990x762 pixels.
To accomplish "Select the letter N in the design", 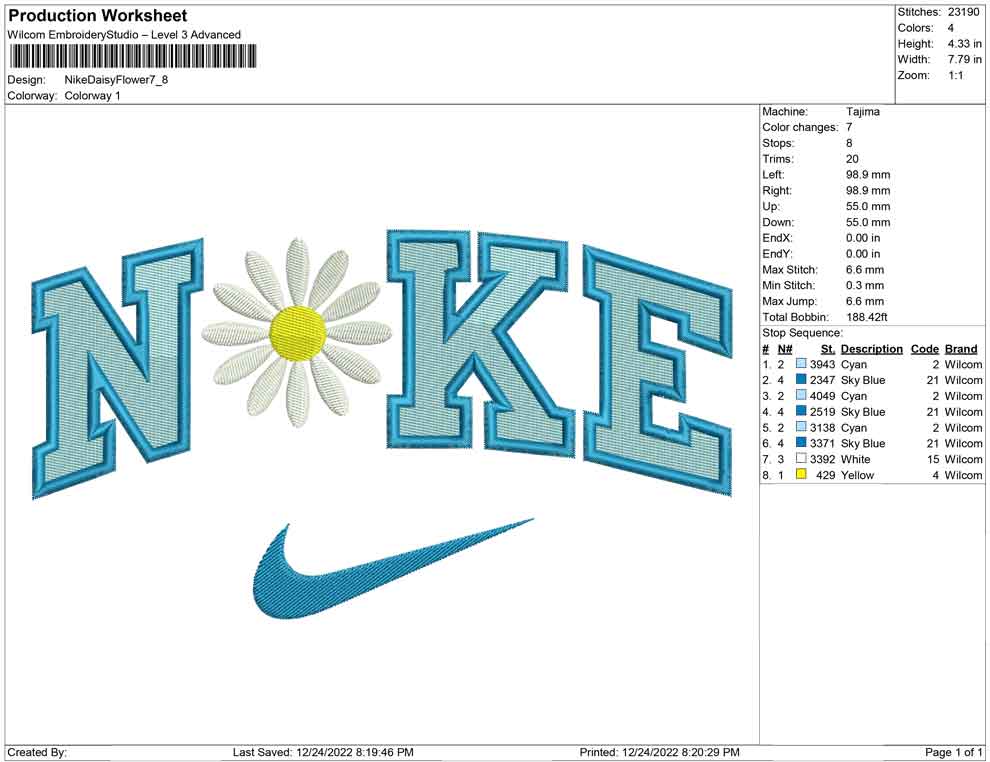I will [x=118, y=368].
